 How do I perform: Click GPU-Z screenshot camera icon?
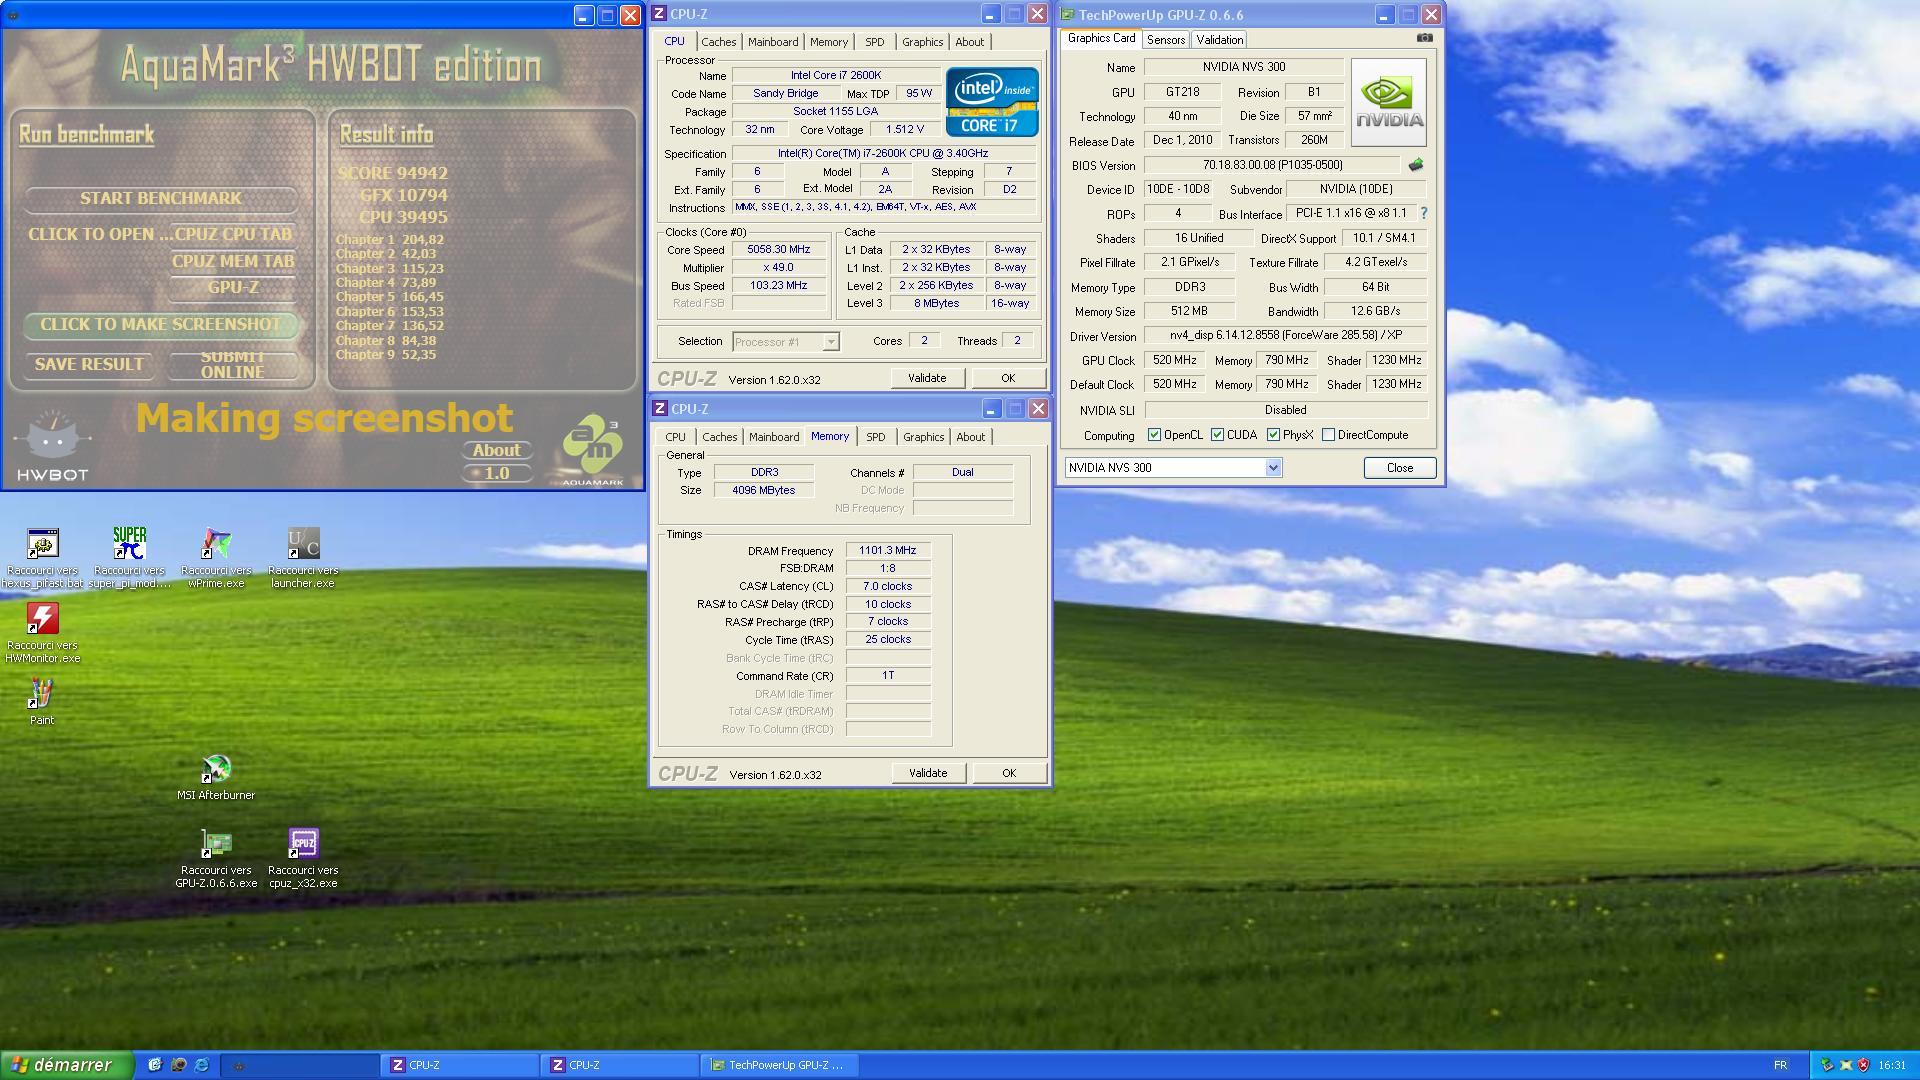(x=1425, y=38)
